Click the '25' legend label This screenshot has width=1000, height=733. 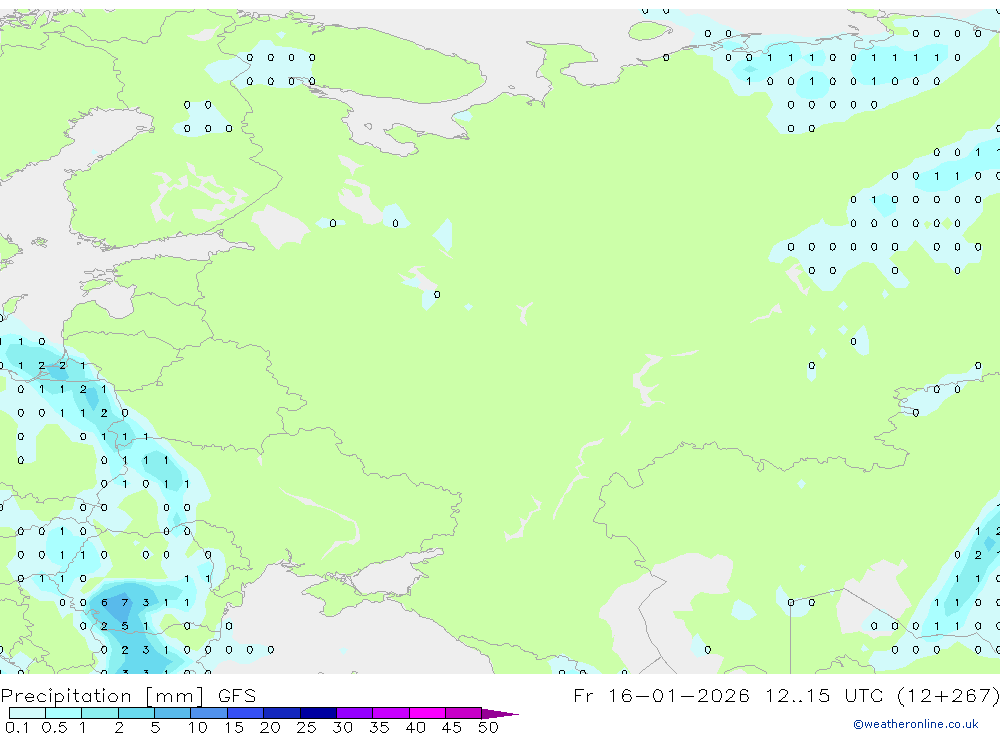[306, 727]
